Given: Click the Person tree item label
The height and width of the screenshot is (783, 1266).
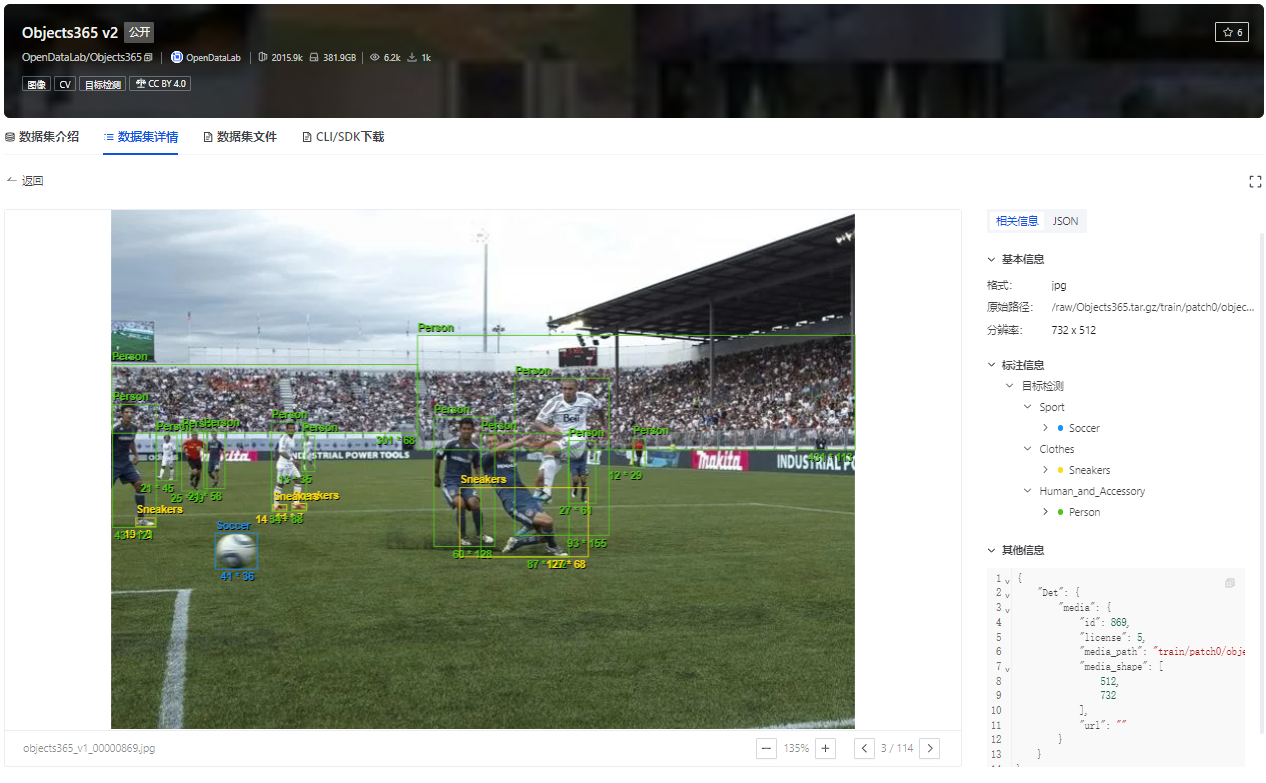Looking at the screenshot, I should pos(1085,512).
